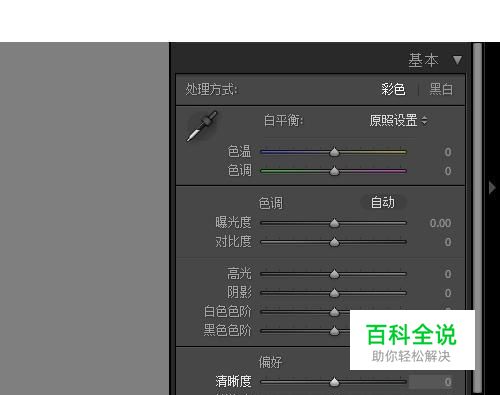Click the 阴影 label
The height and width of the screenshot is (395, 500).
coord(239,293)
